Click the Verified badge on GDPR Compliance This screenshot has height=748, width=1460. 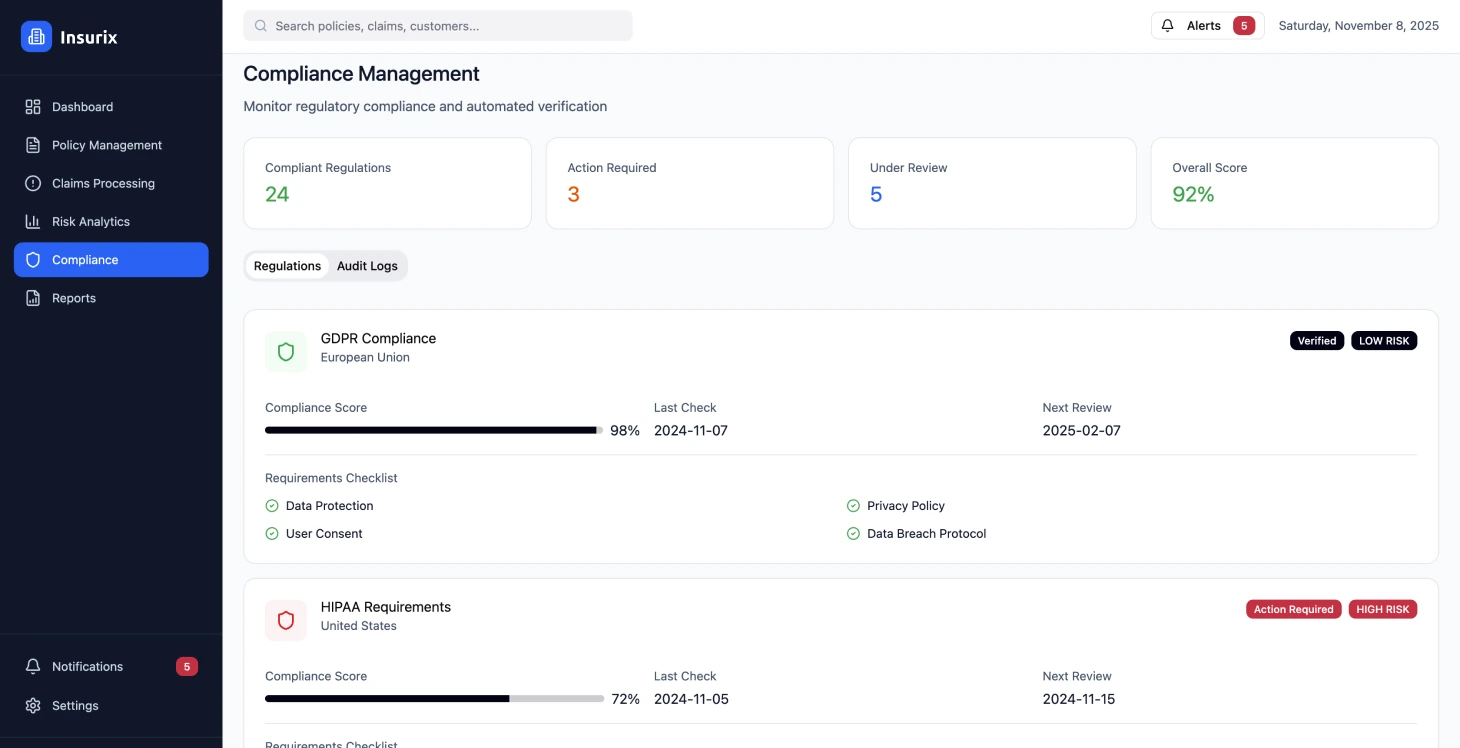[1316, 340]
